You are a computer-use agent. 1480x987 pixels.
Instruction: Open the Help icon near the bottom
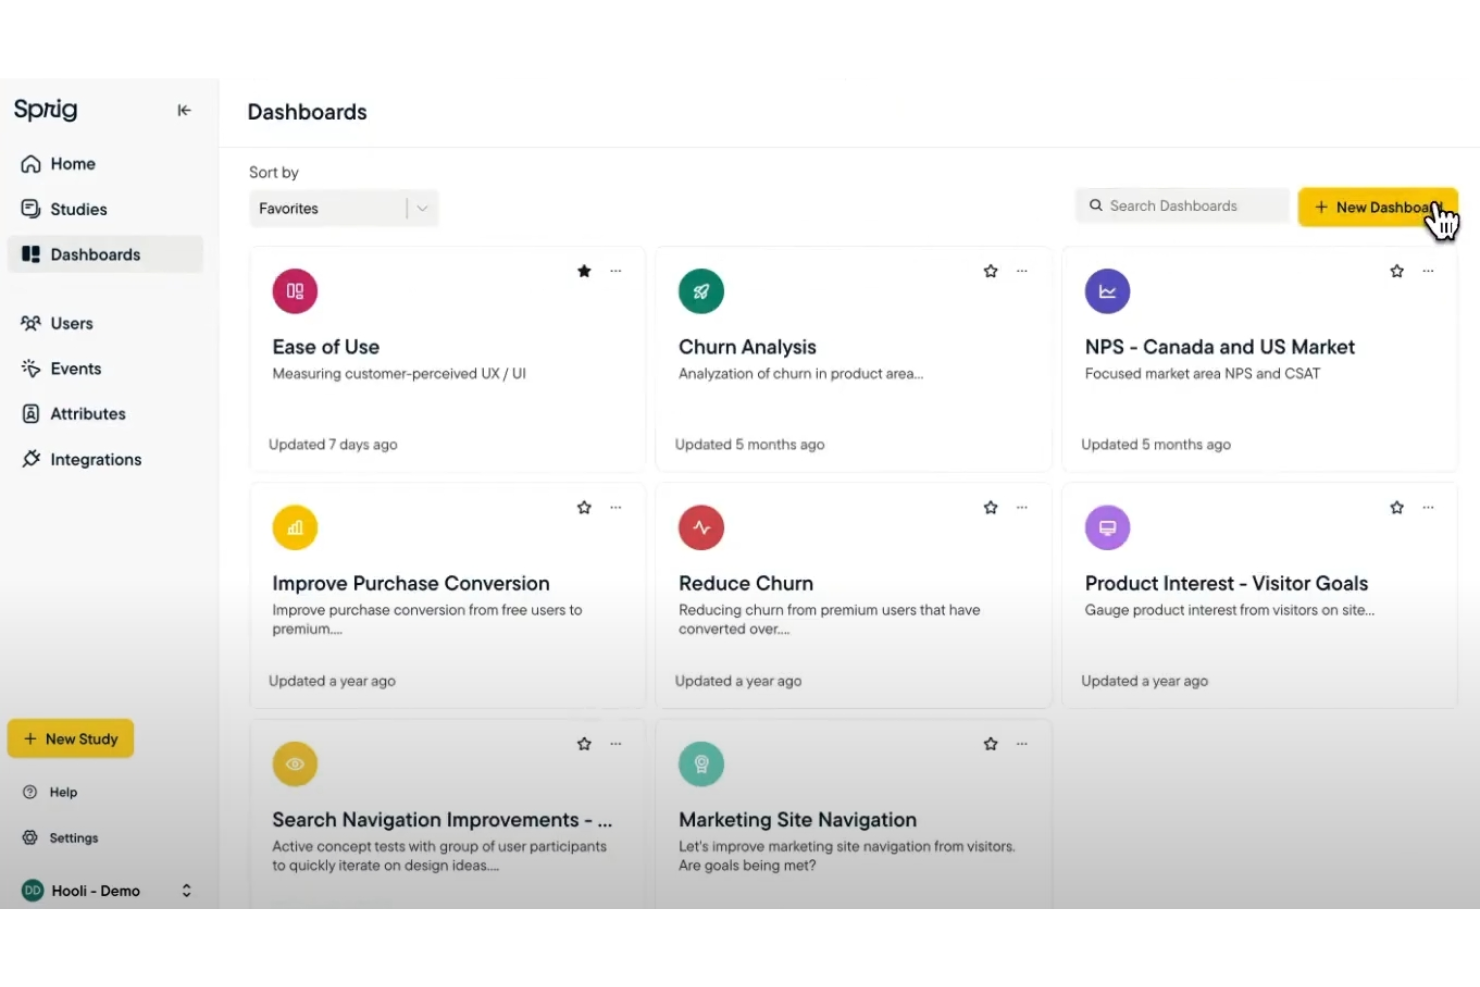(31, 791)
